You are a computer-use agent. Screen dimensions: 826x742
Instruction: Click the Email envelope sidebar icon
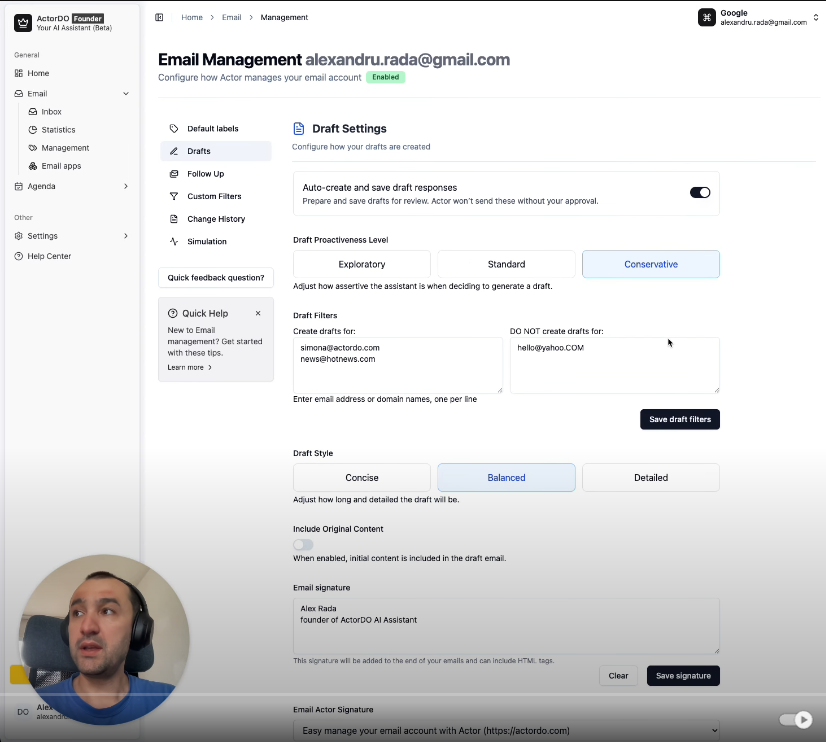pos(18,93)
